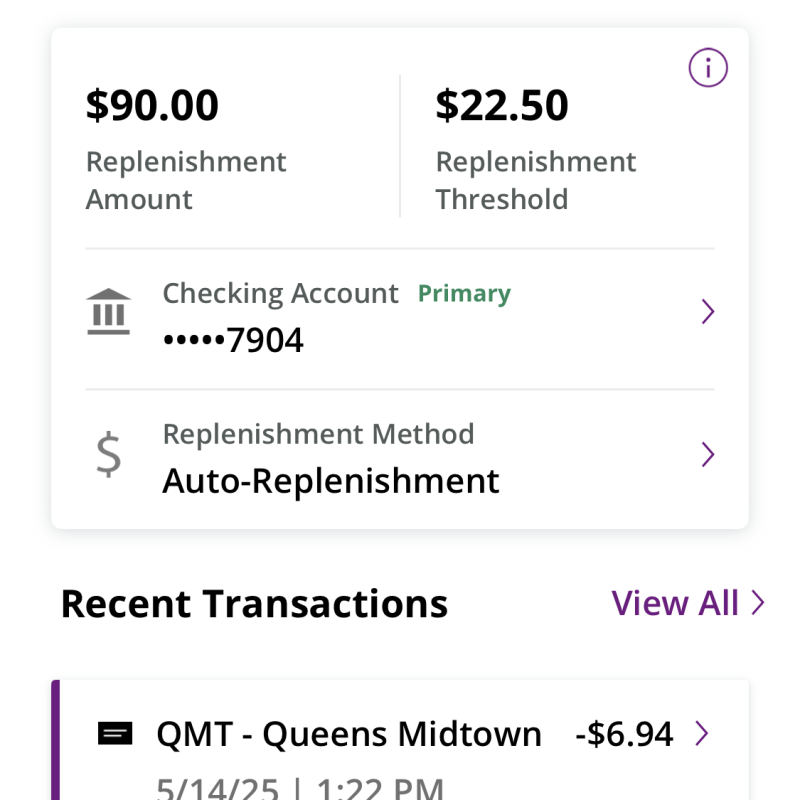Select the $22.50 Replenishment Threshold value
This screenshot has height=800, width=800.
click(502, 105)
